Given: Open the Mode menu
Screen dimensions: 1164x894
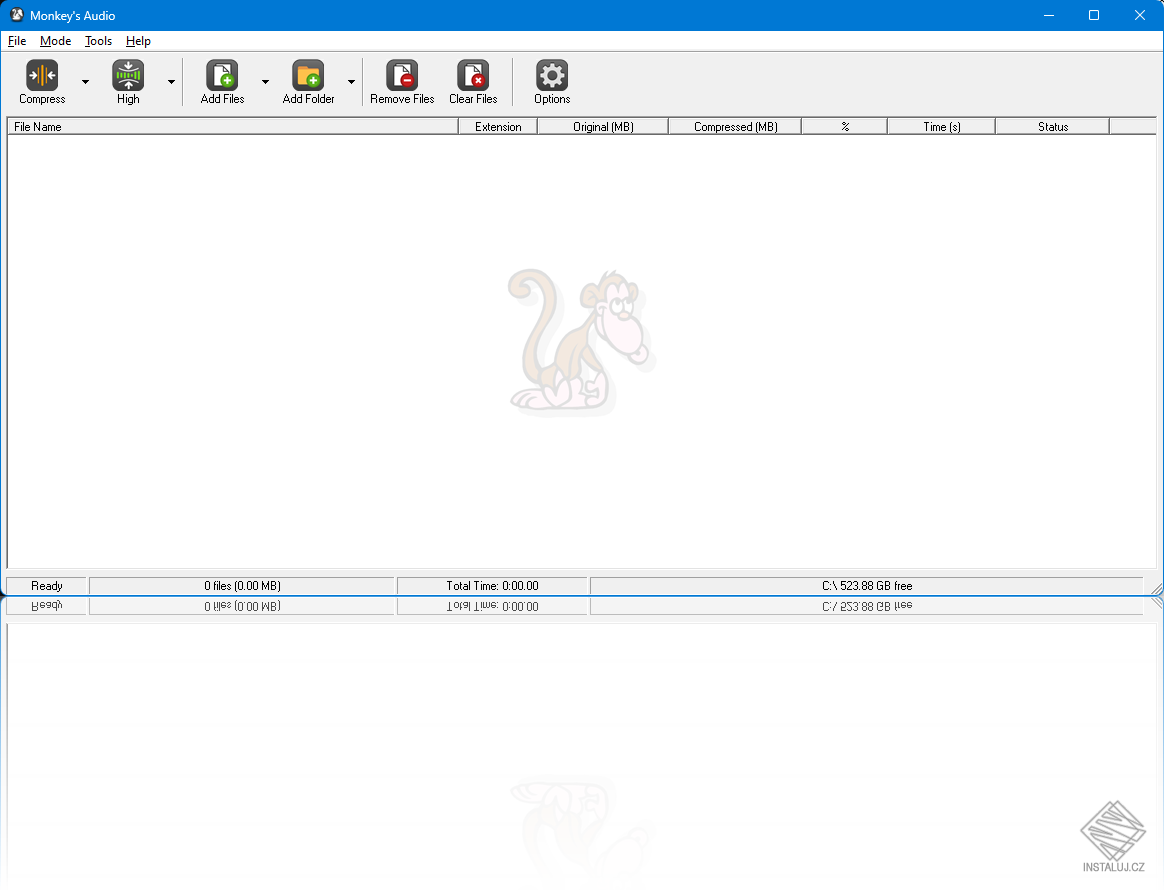Looking at the screenshot, I should coord(56,41).
